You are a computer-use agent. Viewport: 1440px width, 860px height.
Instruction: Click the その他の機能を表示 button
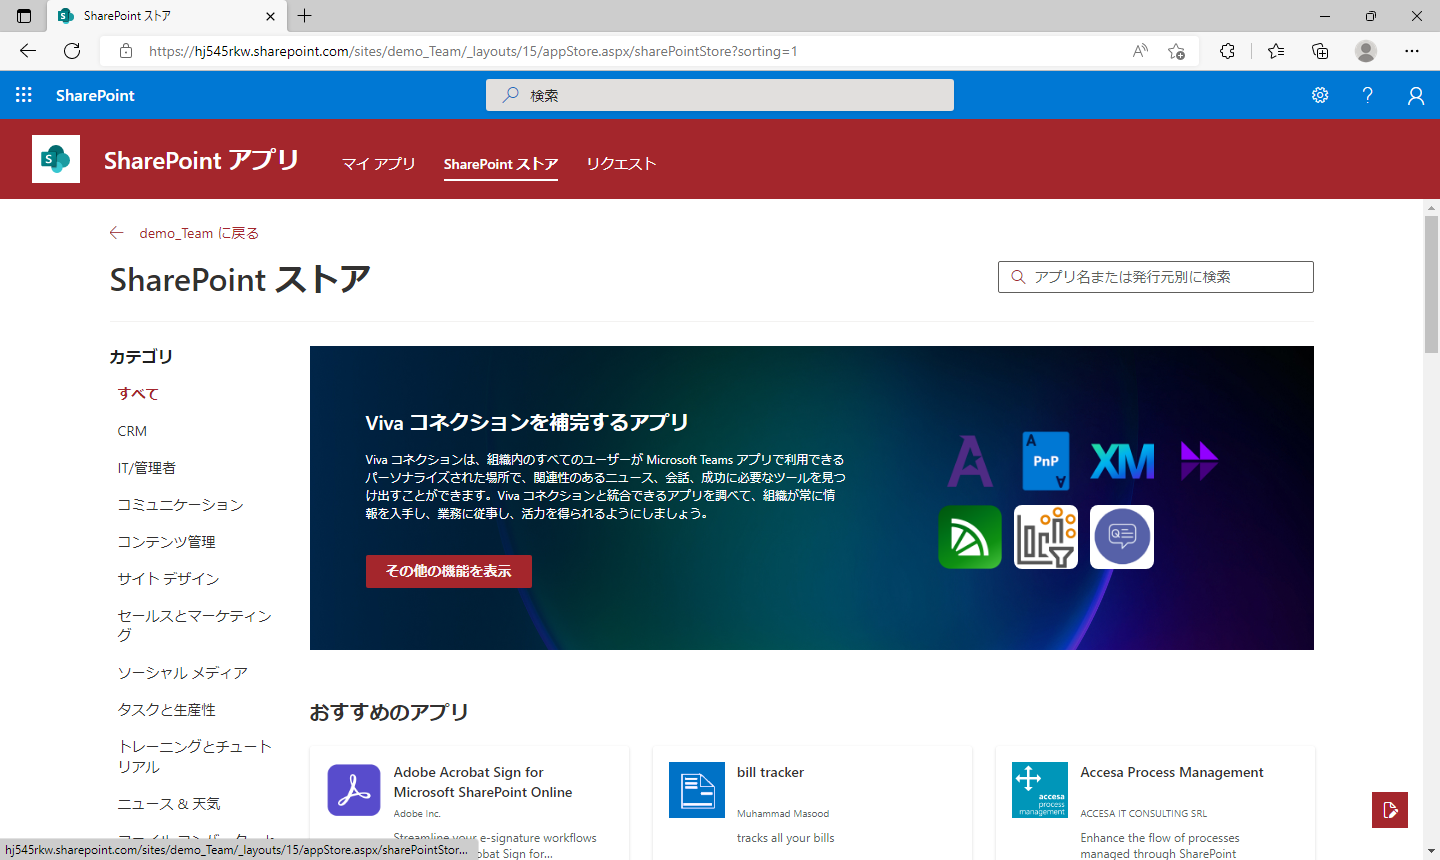pos(449,571)
